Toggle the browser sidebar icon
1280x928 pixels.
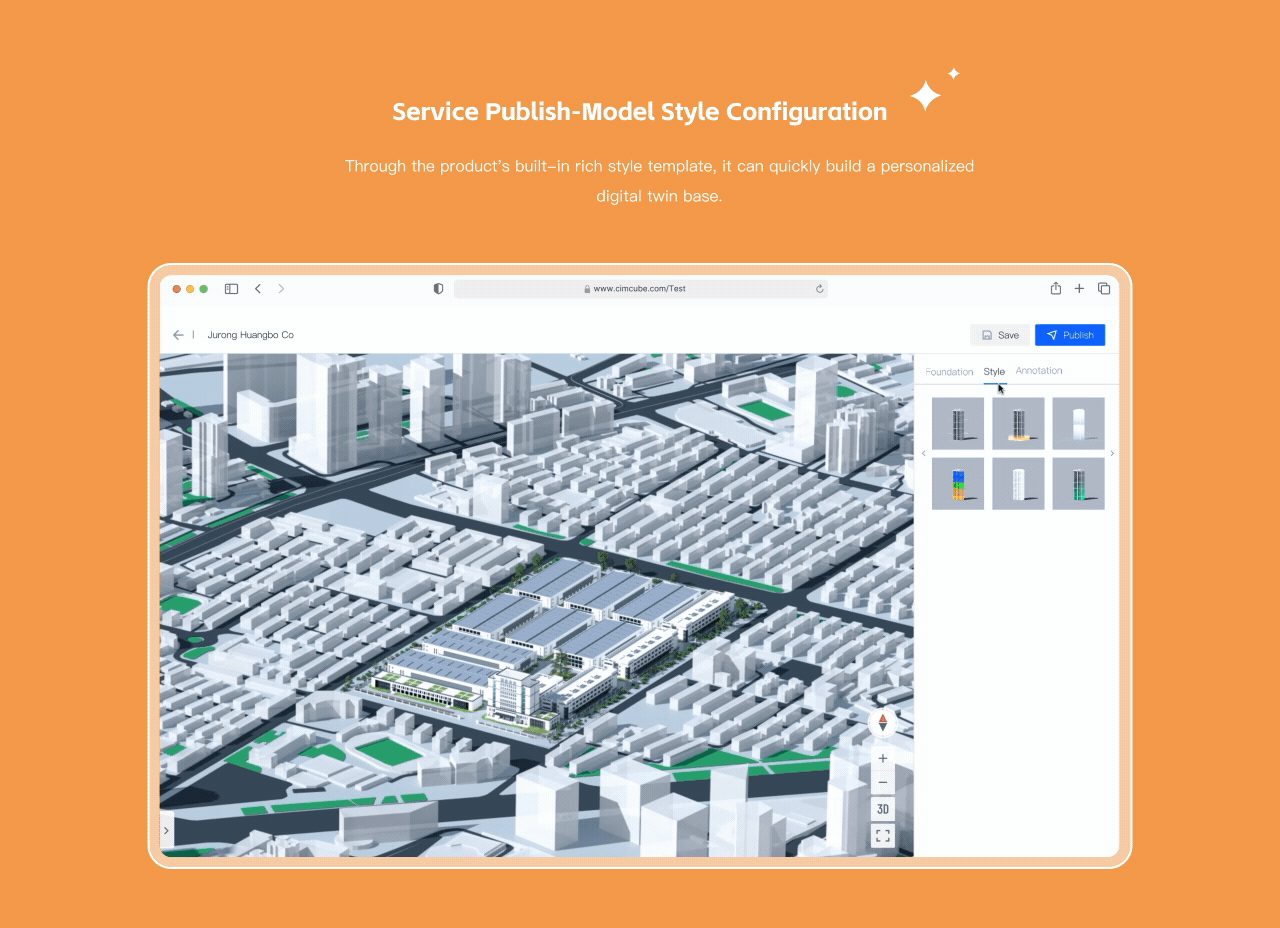231,289
